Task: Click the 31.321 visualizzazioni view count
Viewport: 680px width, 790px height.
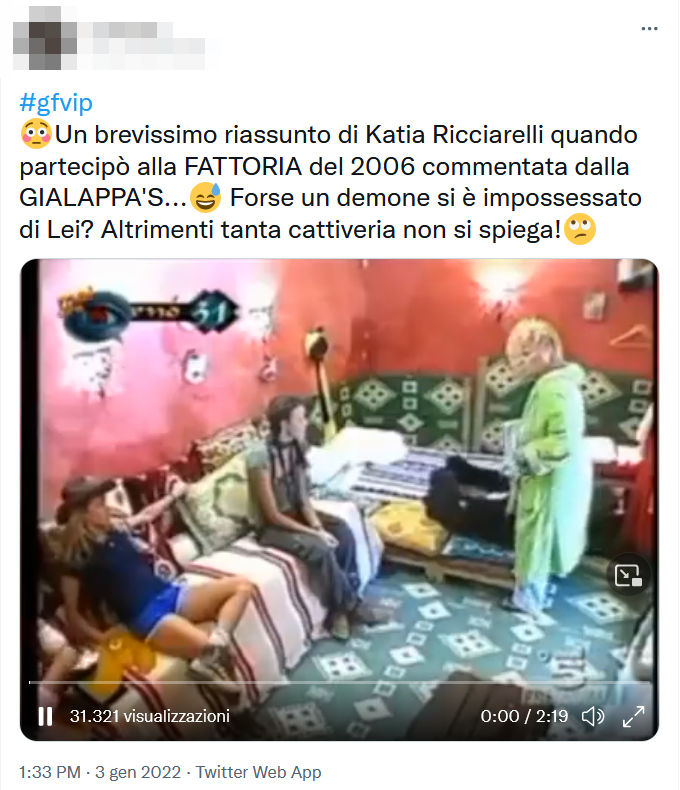Action: point(150,716)
